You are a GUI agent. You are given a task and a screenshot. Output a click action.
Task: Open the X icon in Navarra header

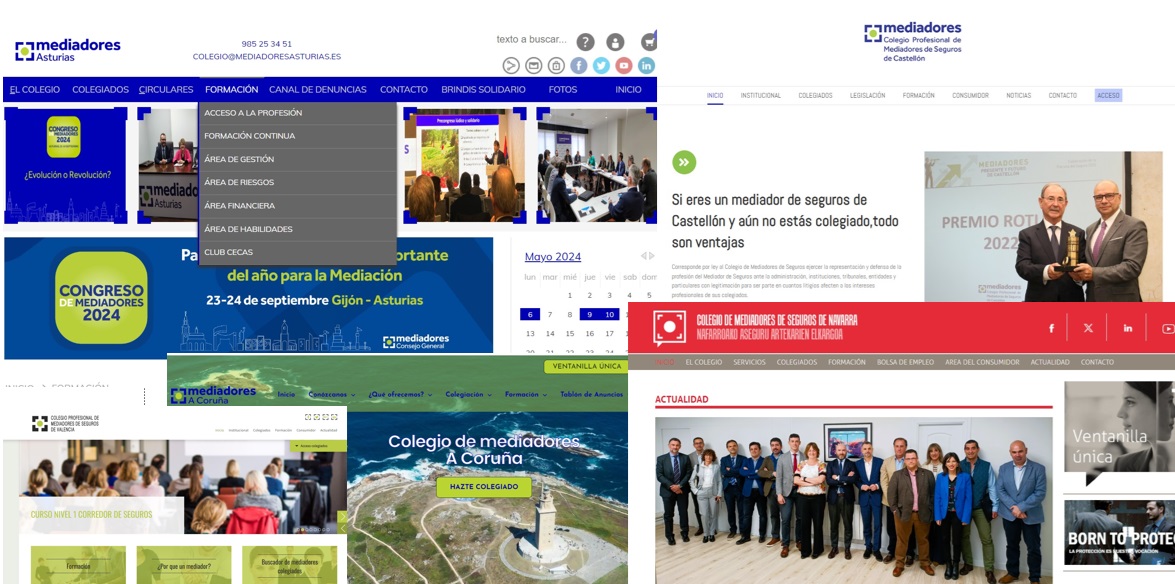tap(1088, 328)
